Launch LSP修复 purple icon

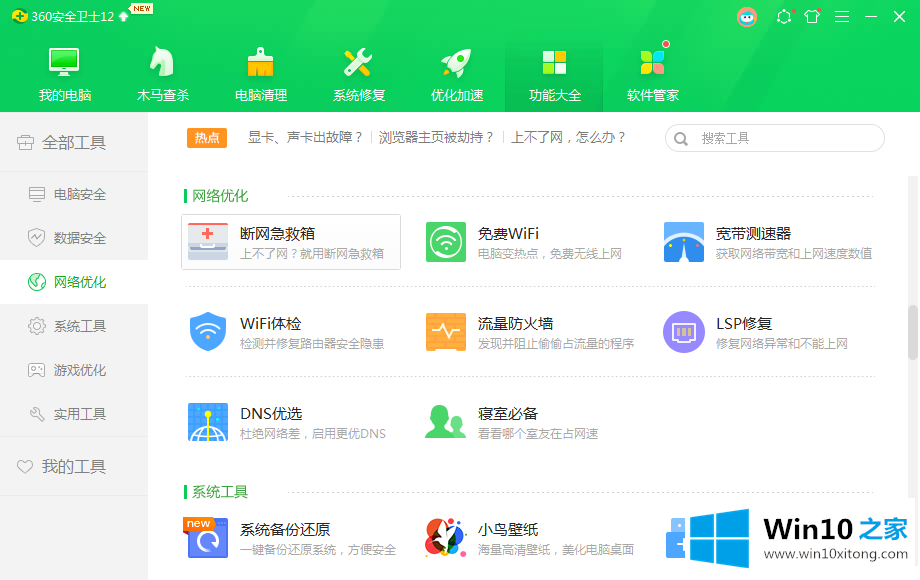(x=684, y=332)
